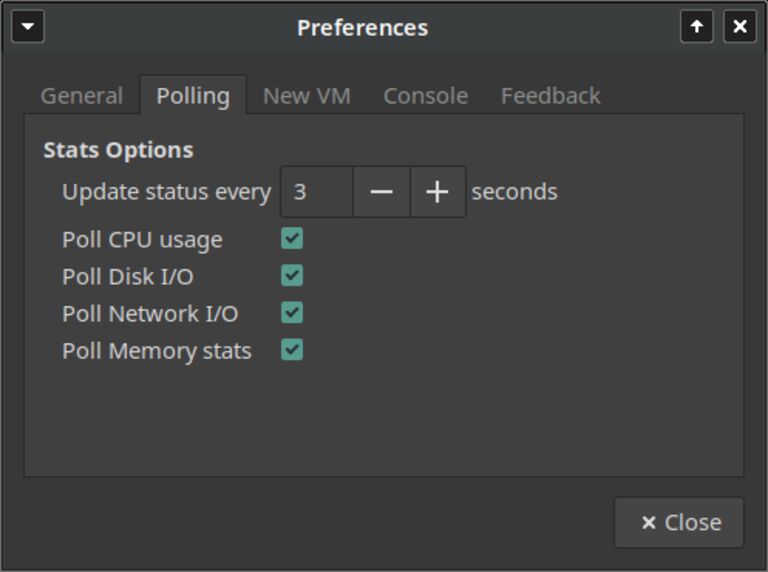Image resolution: width=768 pixels, height=572 pixels.
Task: Increase the update interval with the plus button
Action: tap(437, 191)
